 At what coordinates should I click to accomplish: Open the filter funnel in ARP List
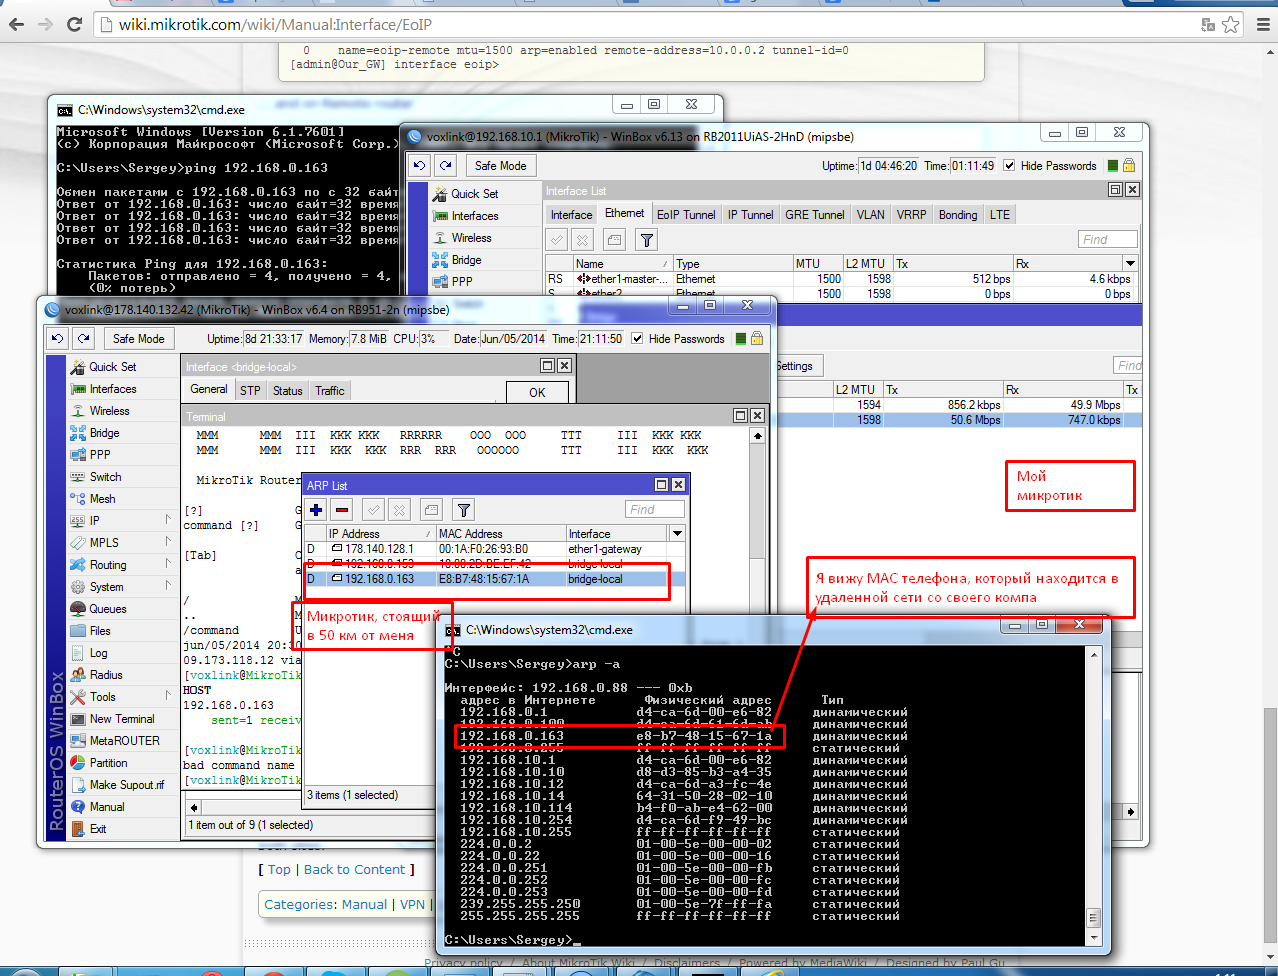tap(463, 510)
